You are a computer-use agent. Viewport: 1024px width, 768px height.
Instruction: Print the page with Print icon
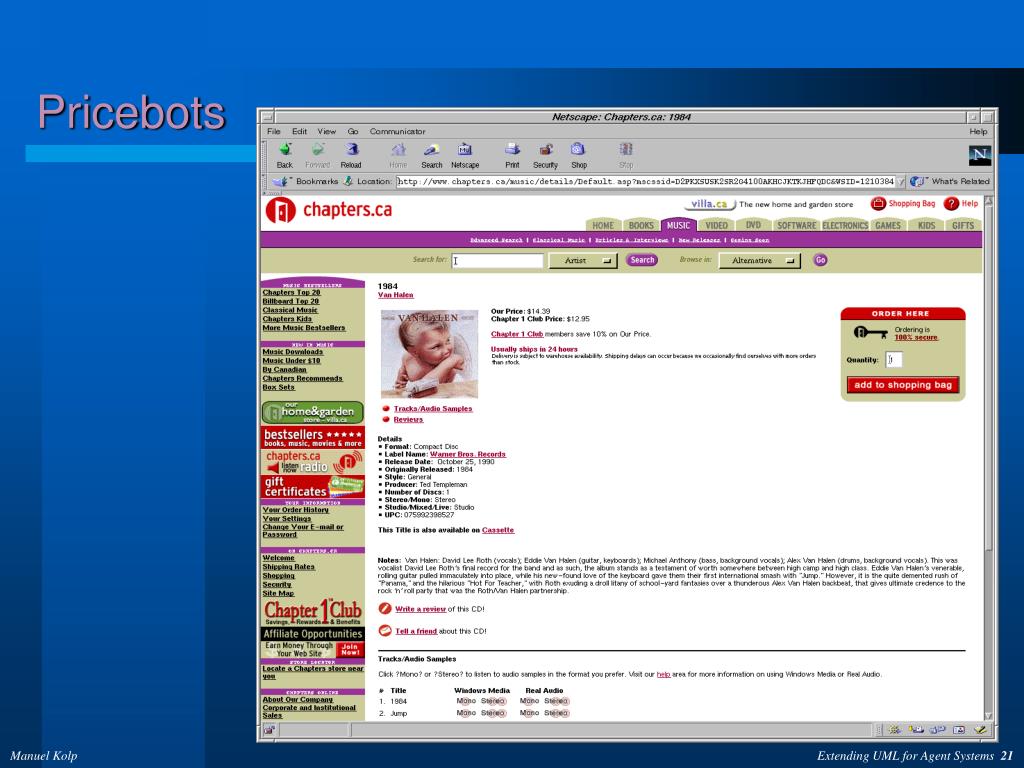pyautogui.click(x=513, y=150)
